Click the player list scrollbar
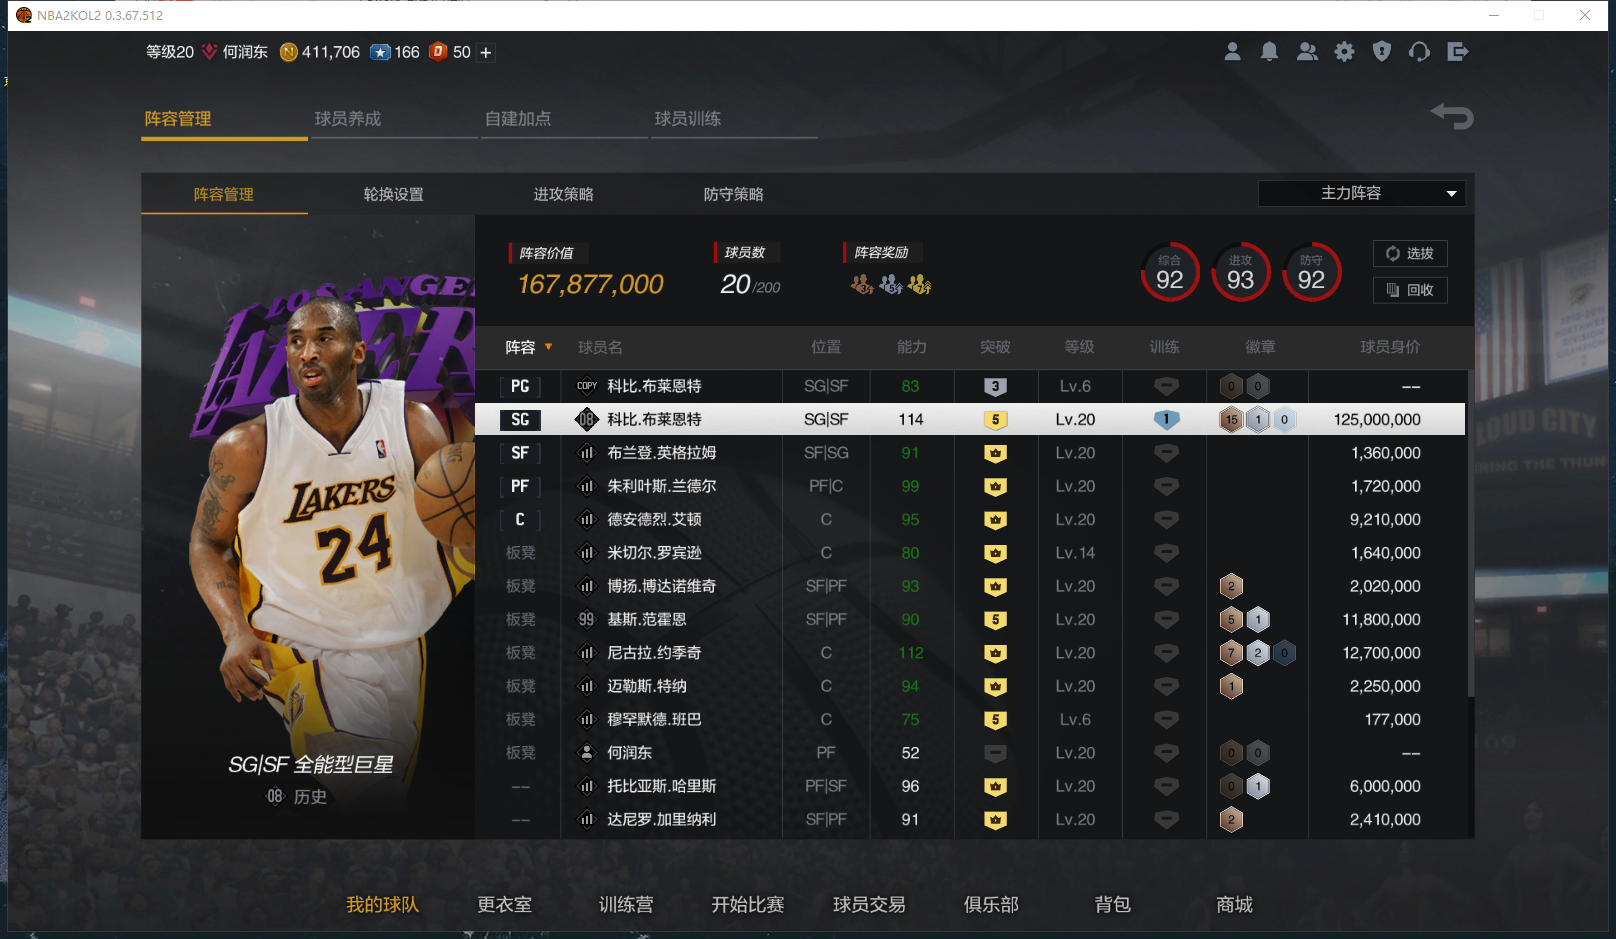 coord(1470,535)
